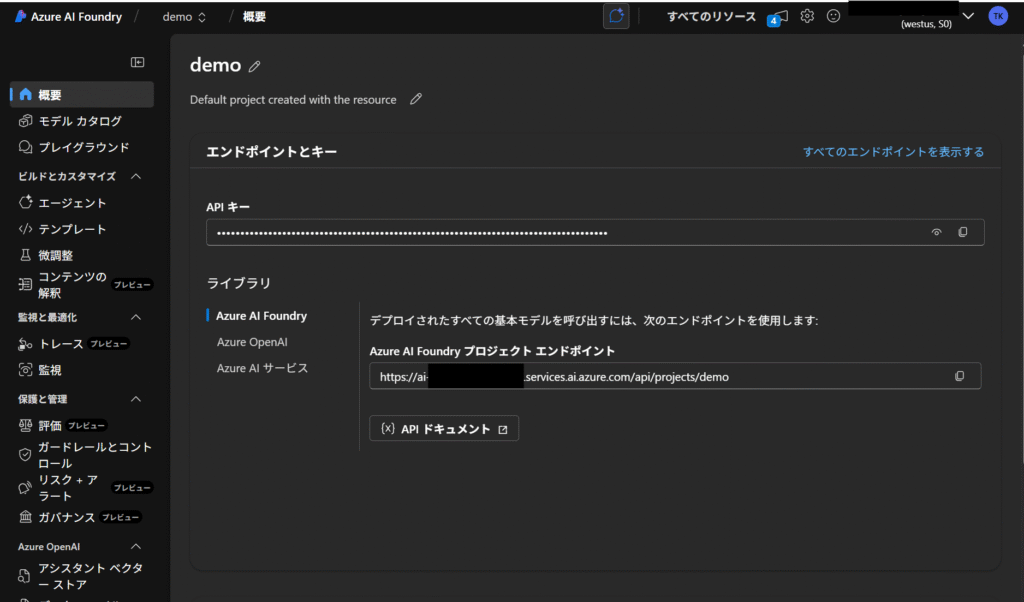Image resolution: width=1024 pixels, height=602 pixels.
Task: Open settings gear icon
Action: (807, 16)
